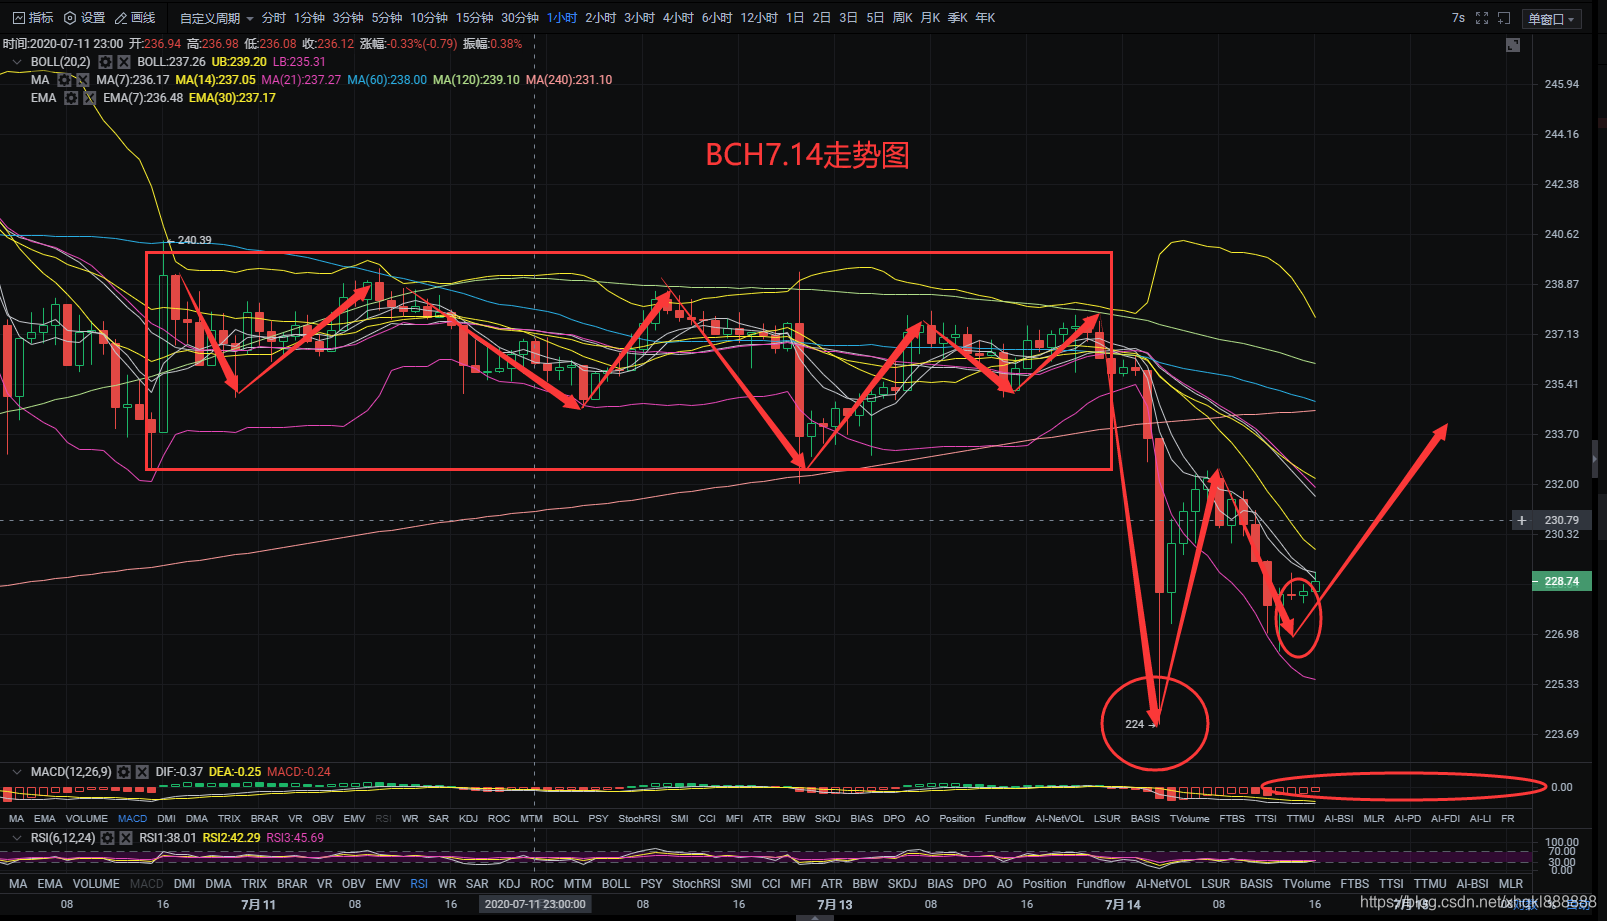Switch to the 1日 timeframe
The width and height of the screenshot is (1607, 921).
coord(795,18)
